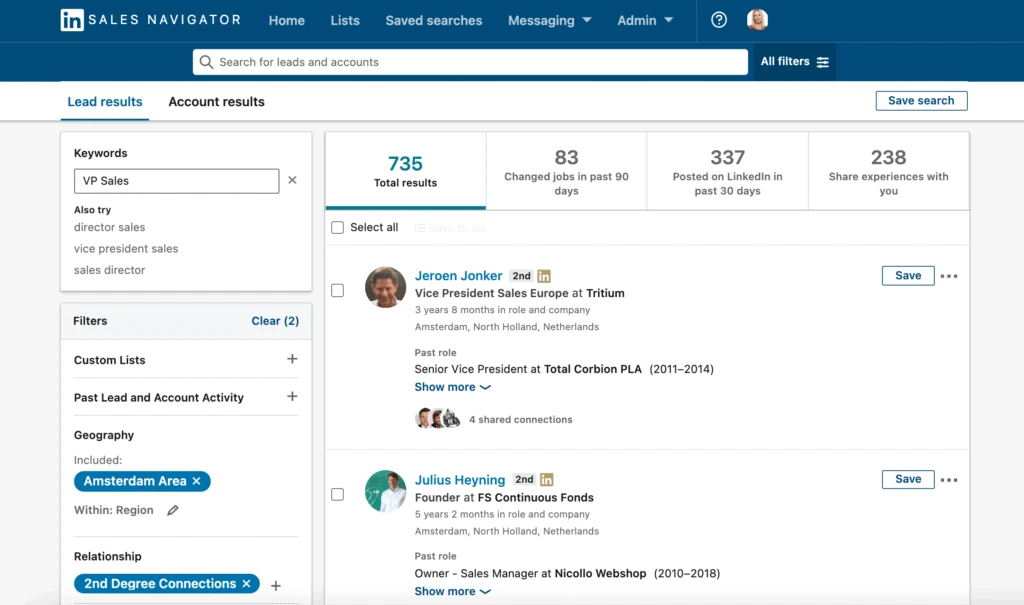Check the Select all checkbox
This screenshot has width=1024, height=605.
[x=337, y=227]
